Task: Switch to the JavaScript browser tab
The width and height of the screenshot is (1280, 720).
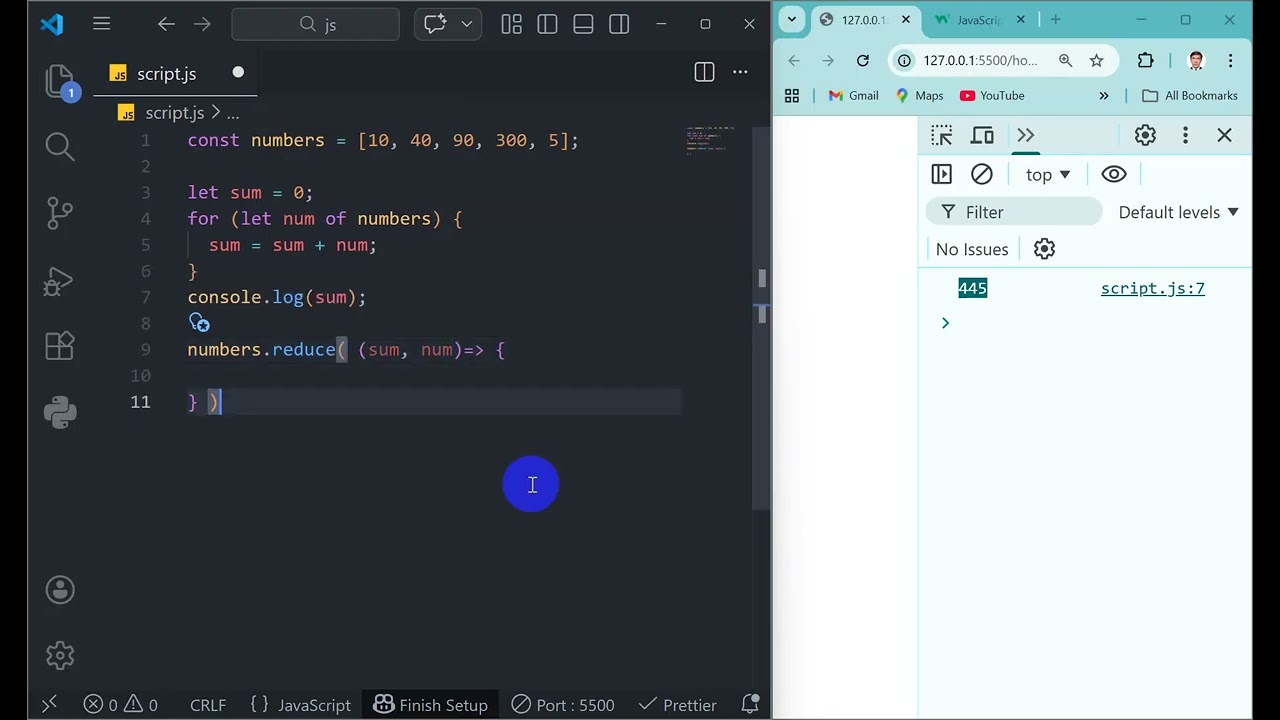Action: tap(977, 20)
